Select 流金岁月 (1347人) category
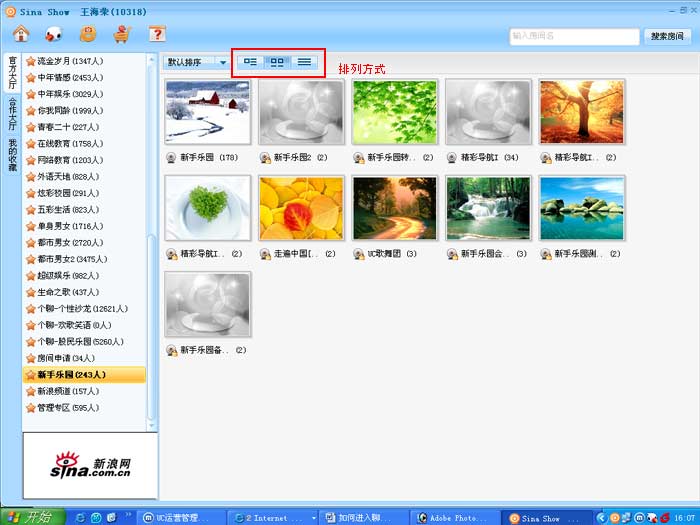 pyautogui.click(x=84, y=61)
